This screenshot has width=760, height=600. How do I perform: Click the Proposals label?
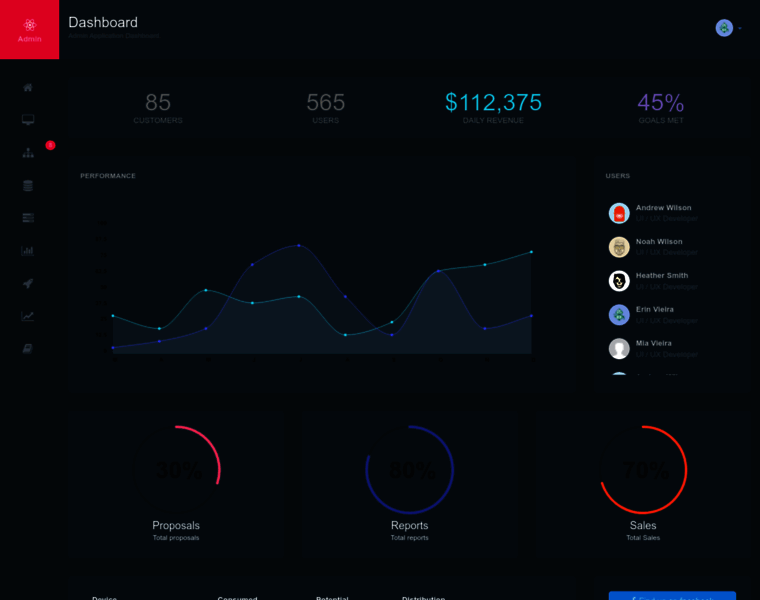pyautogui.click(x=176, y=525)
